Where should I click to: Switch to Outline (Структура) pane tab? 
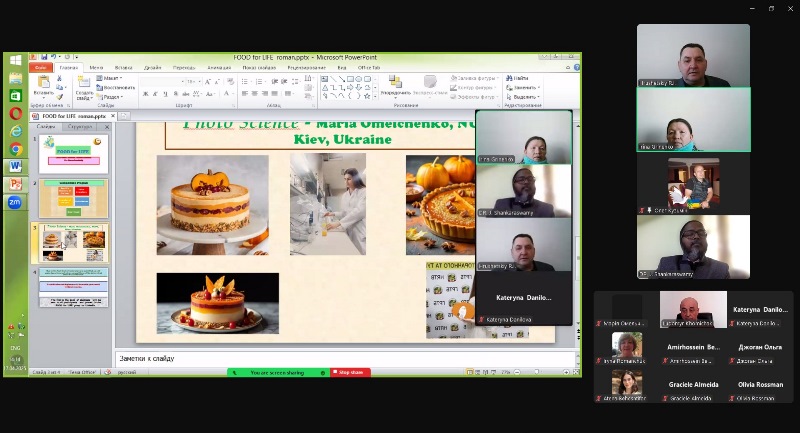80,126
